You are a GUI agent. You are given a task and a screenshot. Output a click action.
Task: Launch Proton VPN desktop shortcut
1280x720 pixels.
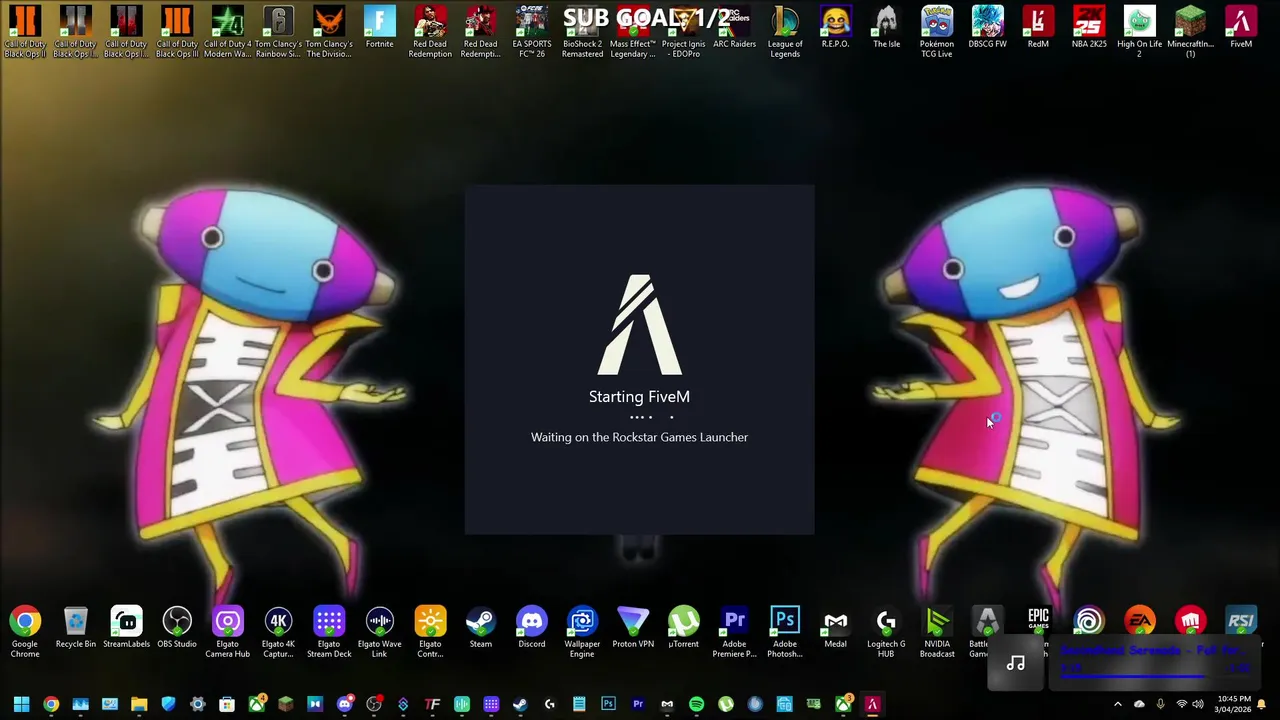[633, 628]
